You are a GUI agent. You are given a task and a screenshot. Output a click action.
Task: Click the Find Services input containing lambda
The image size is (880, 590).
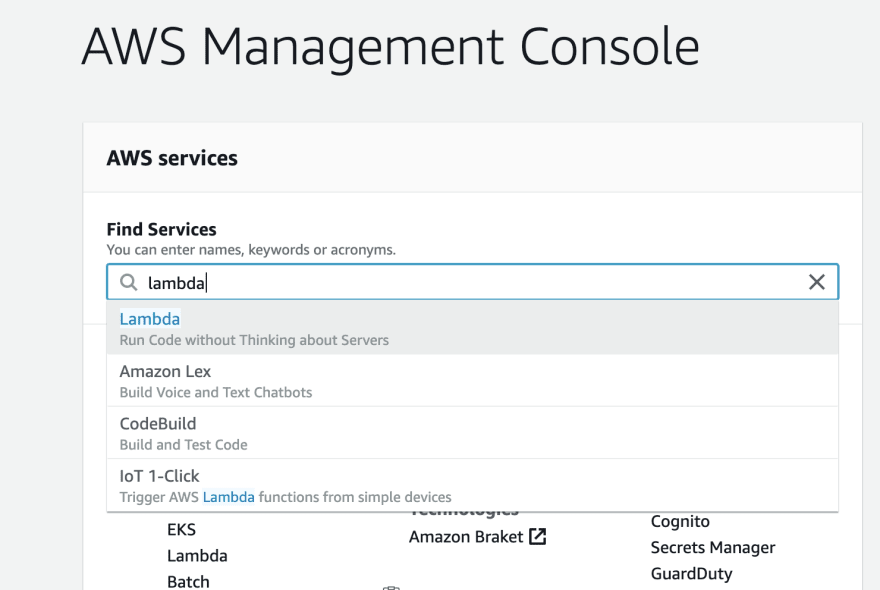point(473,282)
